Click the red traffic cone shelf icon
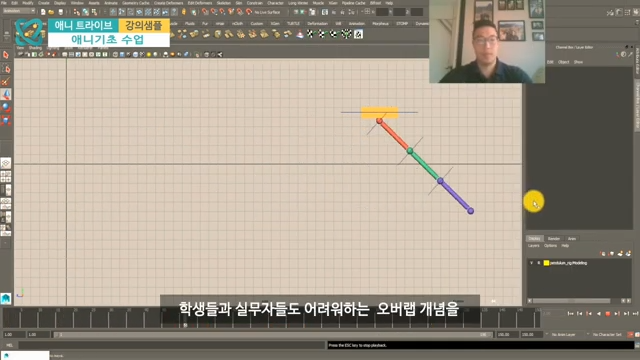The image size is (640, 360). coord(300,34)
